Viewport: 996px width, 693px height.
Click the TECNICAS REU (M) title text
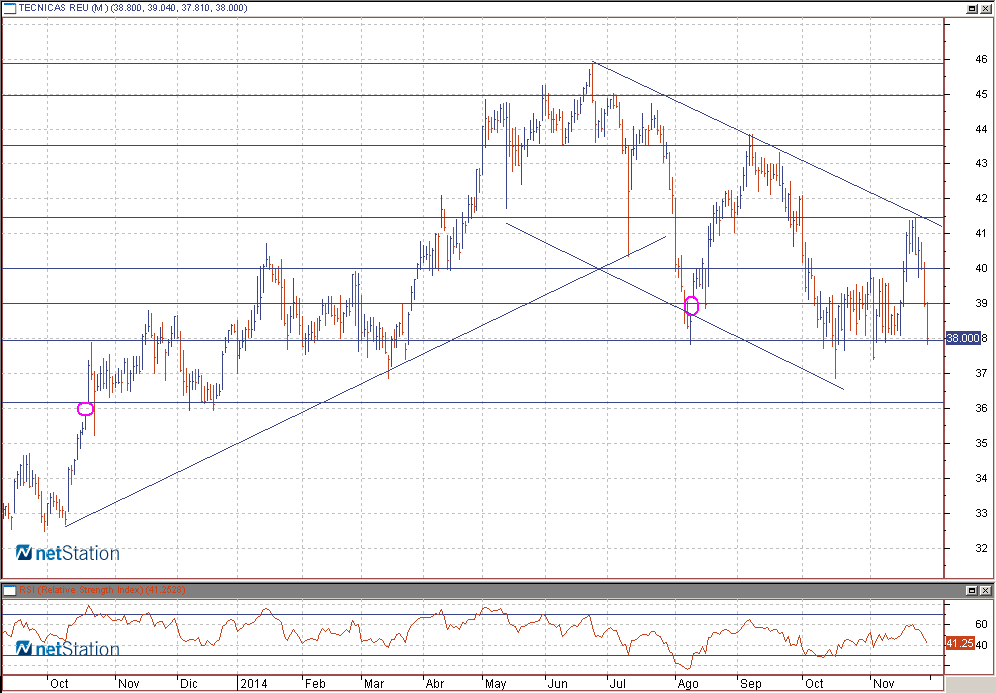[x=64, y=8]
